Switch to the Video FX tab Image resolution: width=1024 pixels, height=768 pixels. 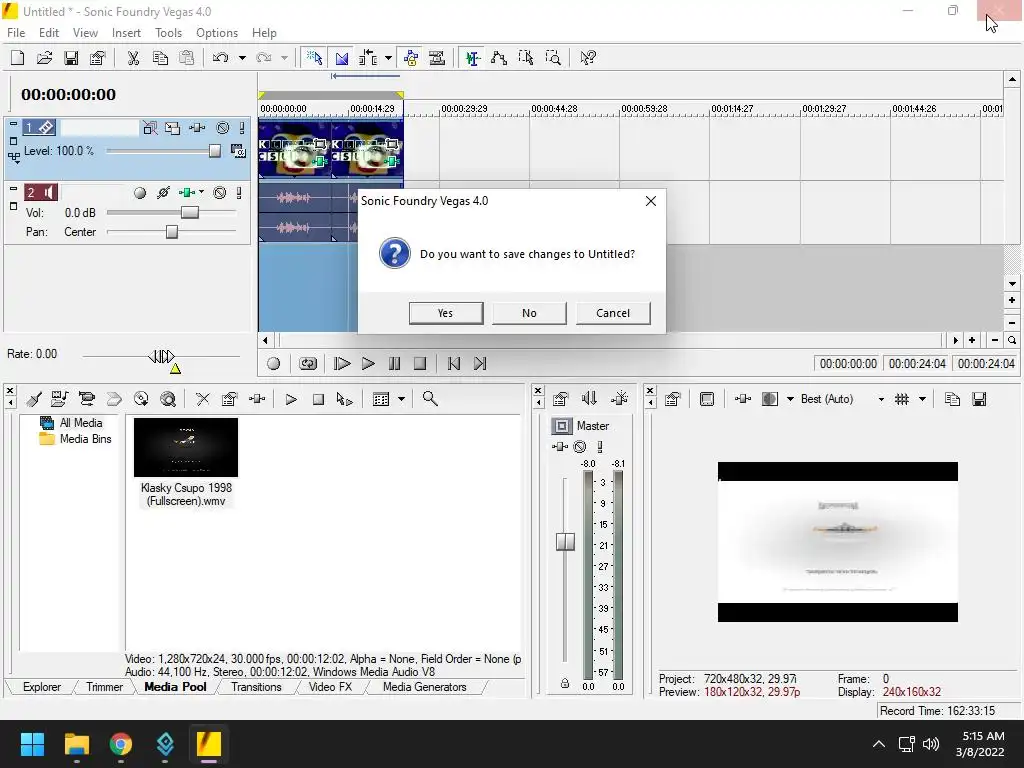click(x=330, y=687)
